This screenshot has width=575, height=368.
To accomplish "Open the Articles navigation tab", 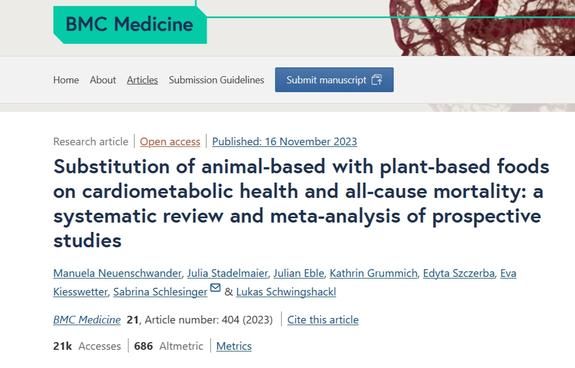I will 142,80.
